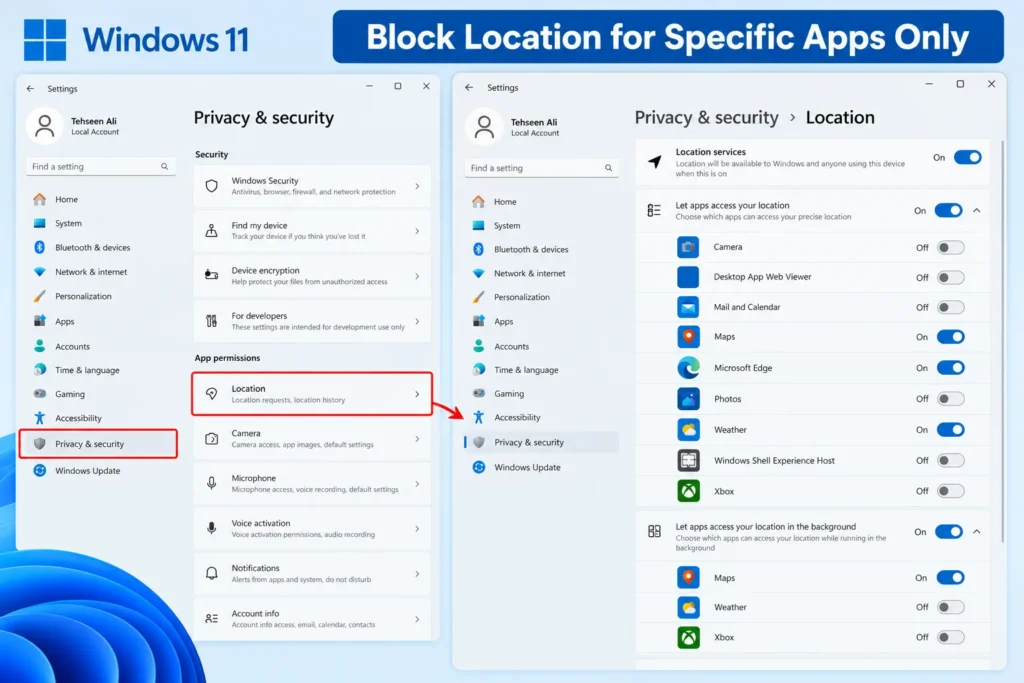Viewport: 1024px width, 683px height.
Task: Click the Mail and Calendar app icon
Action: 688,307
